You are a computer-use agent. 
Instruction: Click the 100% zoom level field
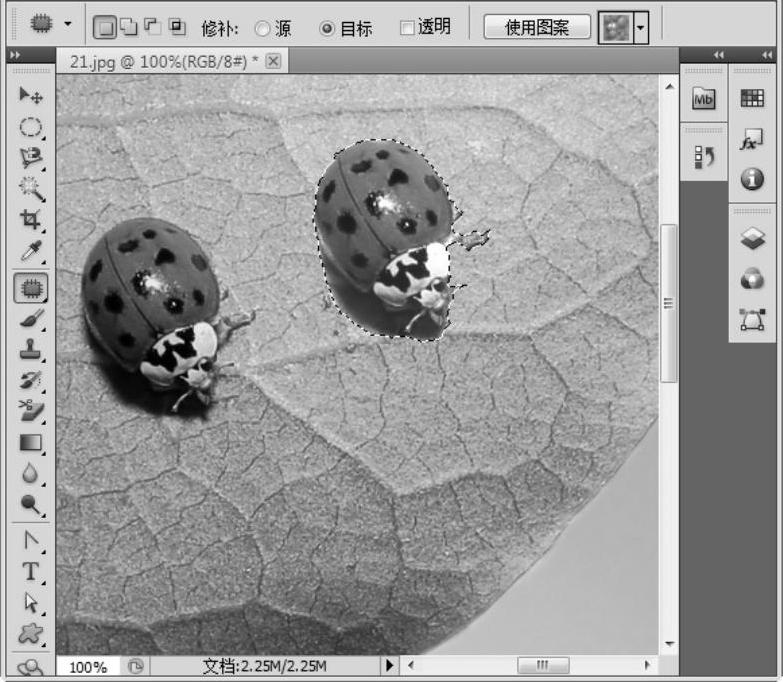point(88,666)
